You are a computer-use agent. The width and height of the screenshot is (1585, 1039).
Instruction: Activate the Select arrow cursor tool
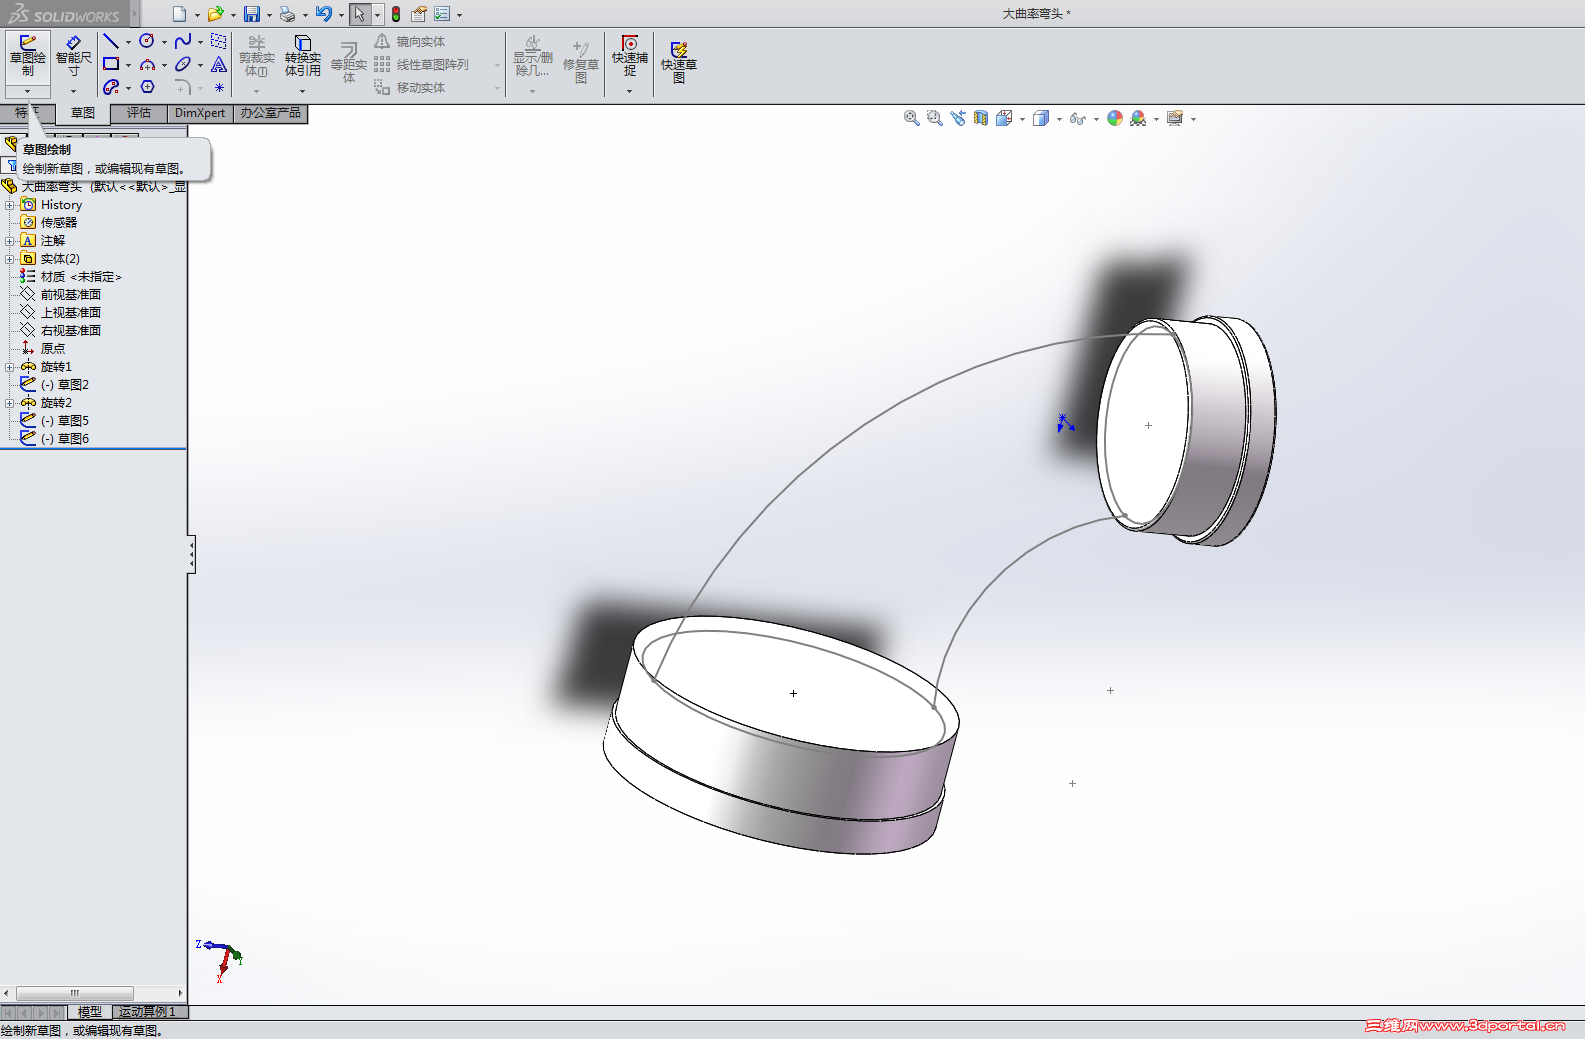tap(359, 14)
